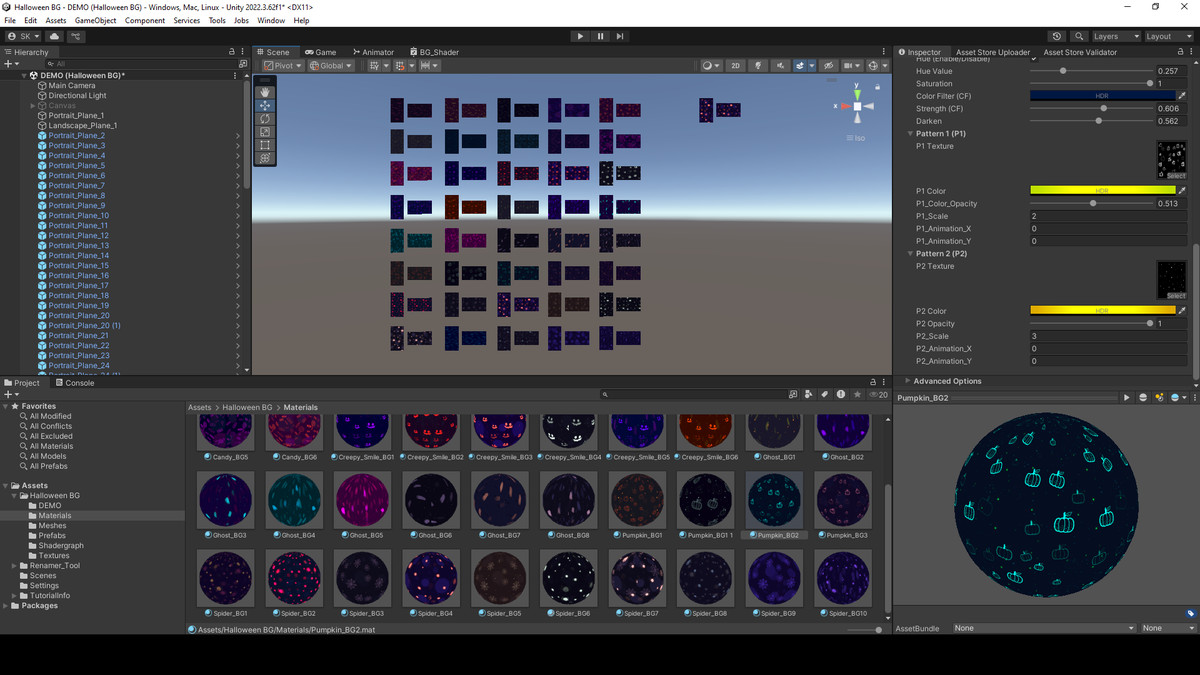Open the Layers dropdown

coord(1114,36)
